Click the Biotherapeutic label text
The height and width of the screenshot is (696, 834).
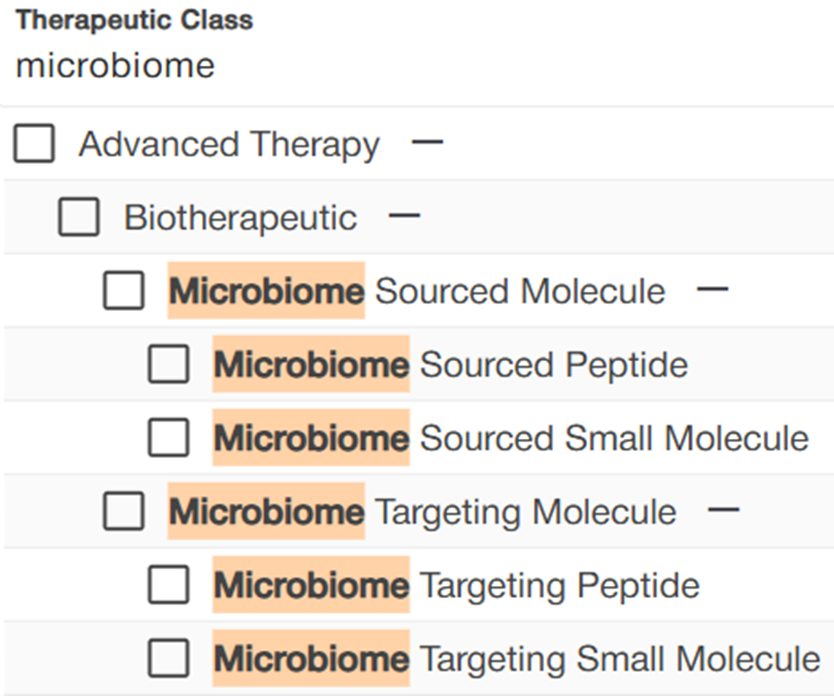(x=240, y=218)
